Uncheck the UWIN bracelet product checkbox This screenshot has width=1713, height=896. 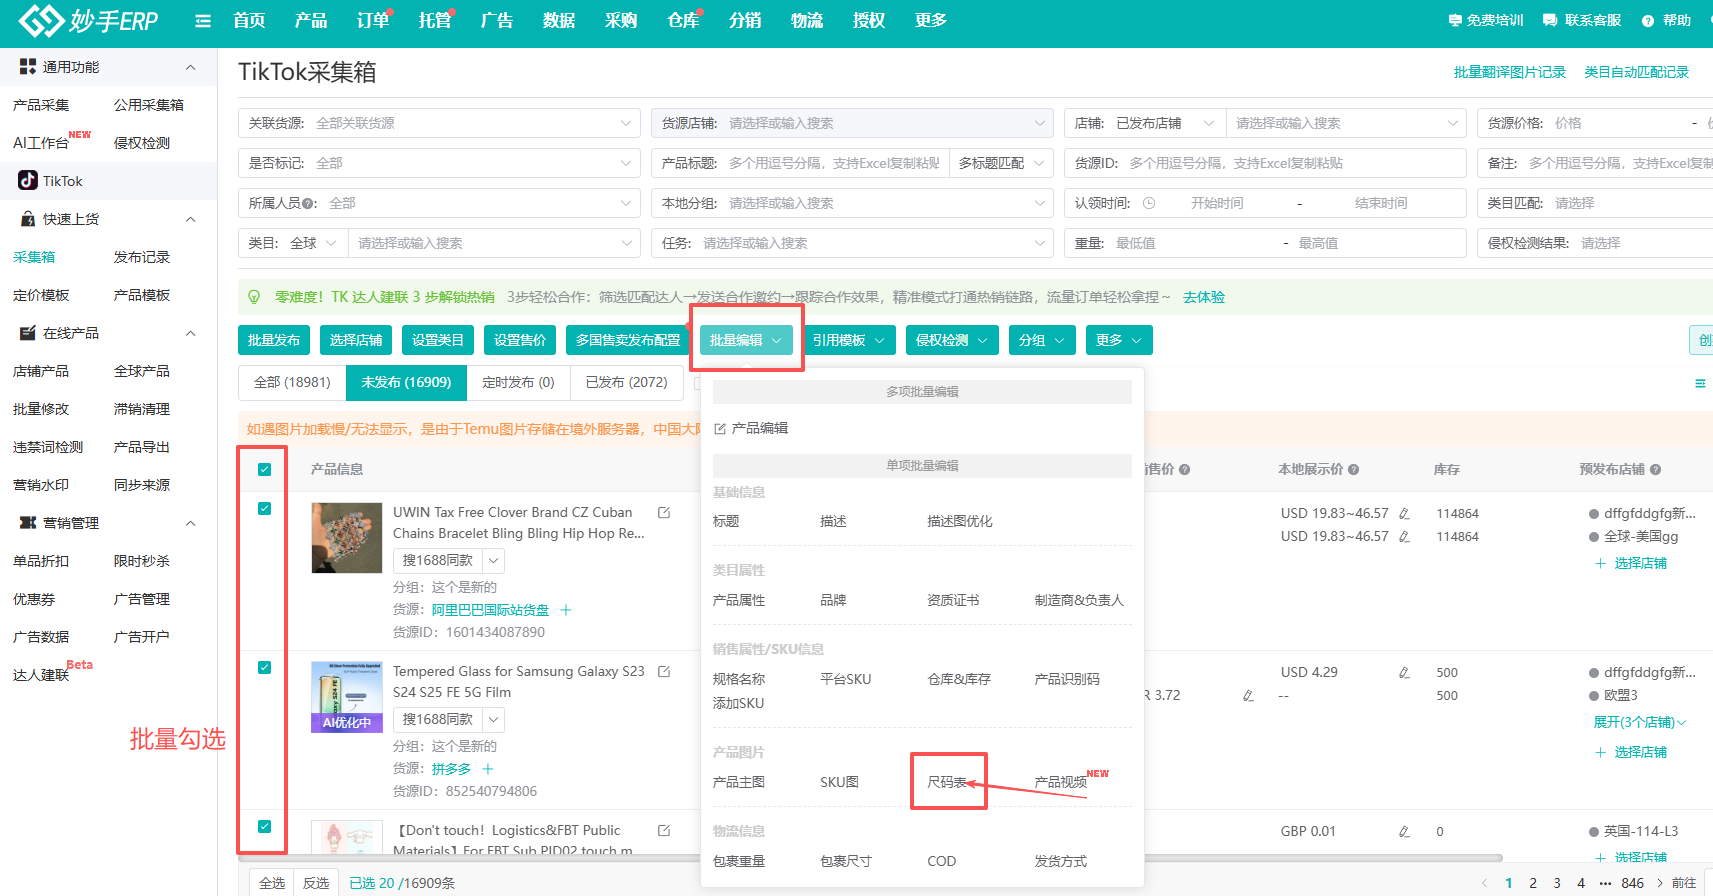[264, 509]
